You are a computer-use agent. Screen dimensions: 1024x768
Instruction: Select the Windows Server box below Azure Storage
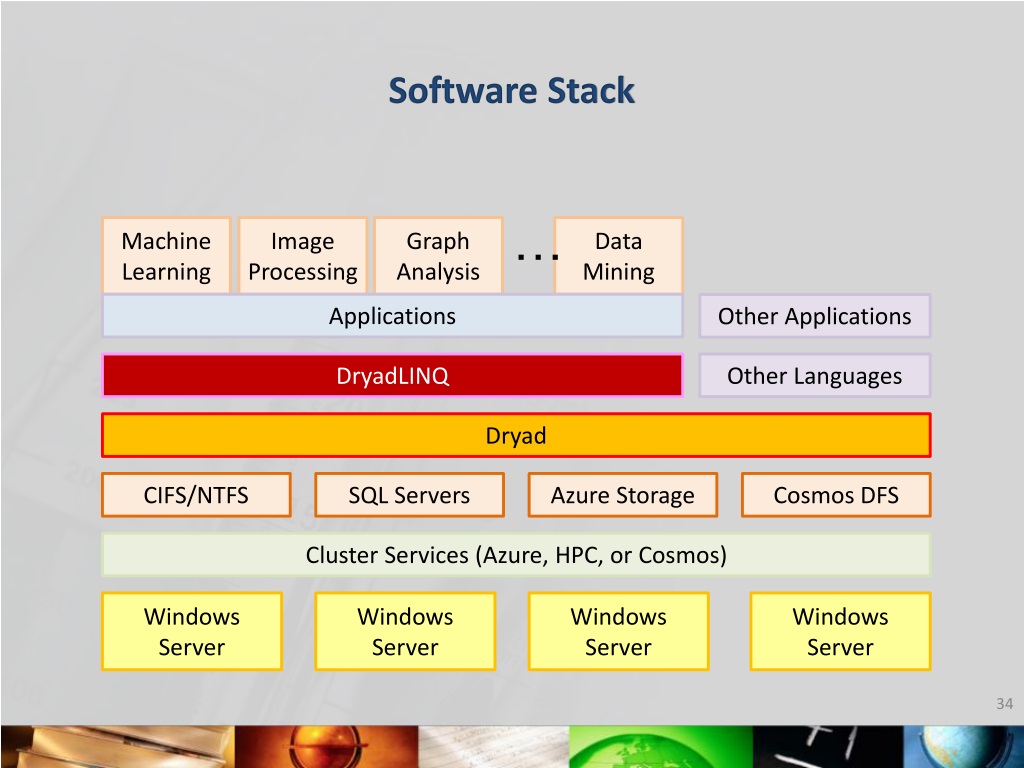point(618,632)
